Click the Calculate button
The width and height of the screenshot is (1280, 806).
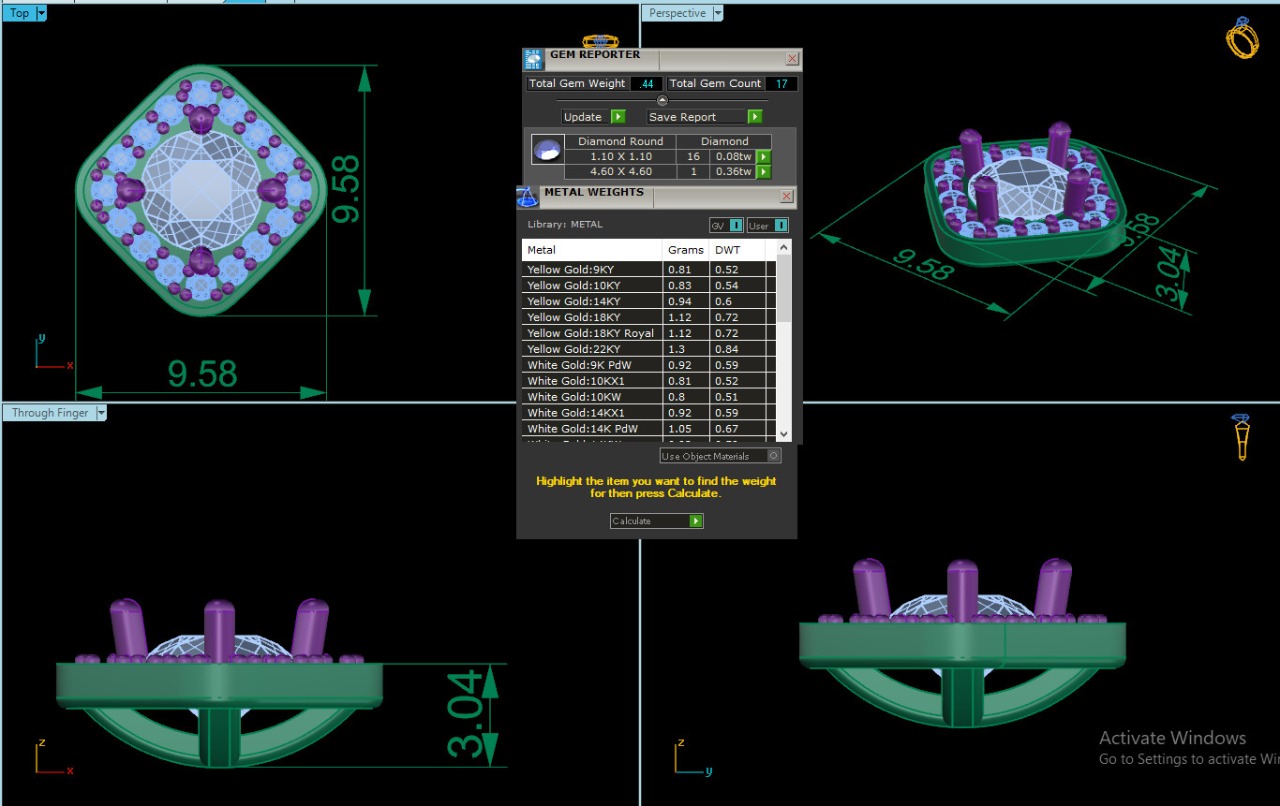click(656, 521)
